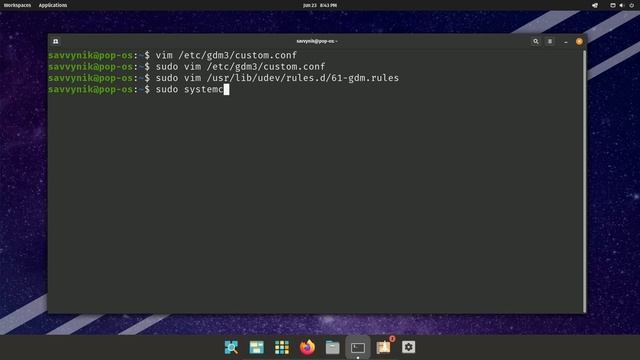640x360 pixels.
Task: Close the terminal window with orange button
Action: pyautogui.click(x=579, y=41)
